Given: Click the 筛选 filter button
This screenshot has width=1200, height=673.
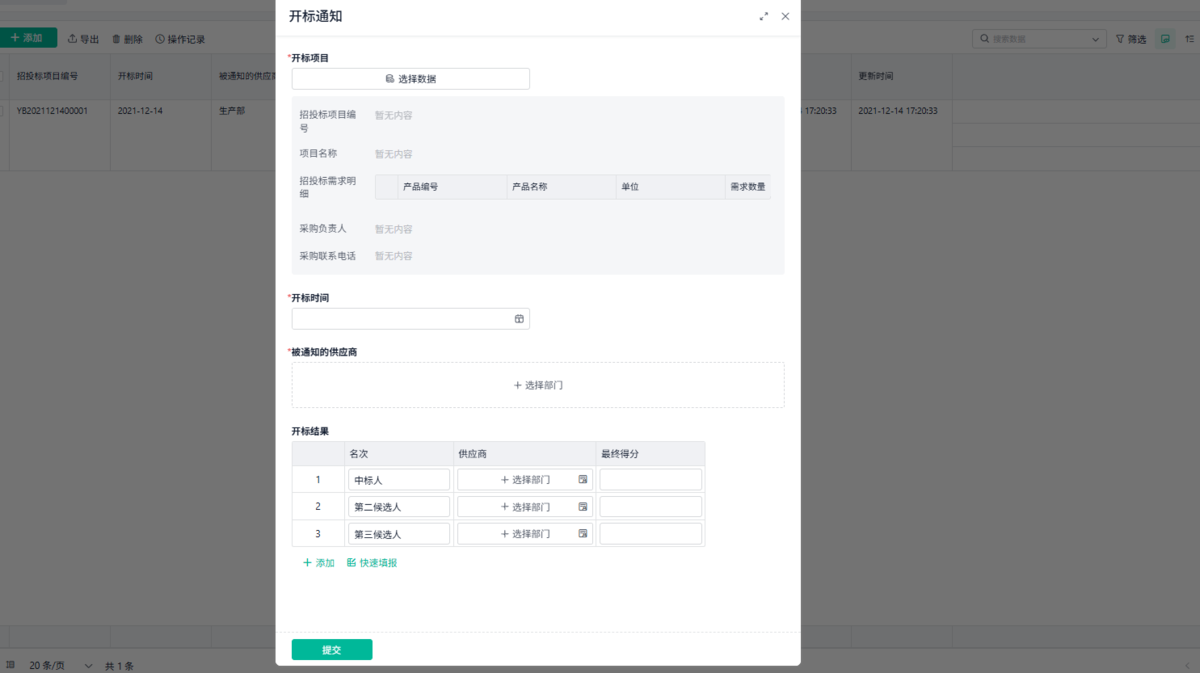Looking at the screenshot, I should coord(1132,39).
